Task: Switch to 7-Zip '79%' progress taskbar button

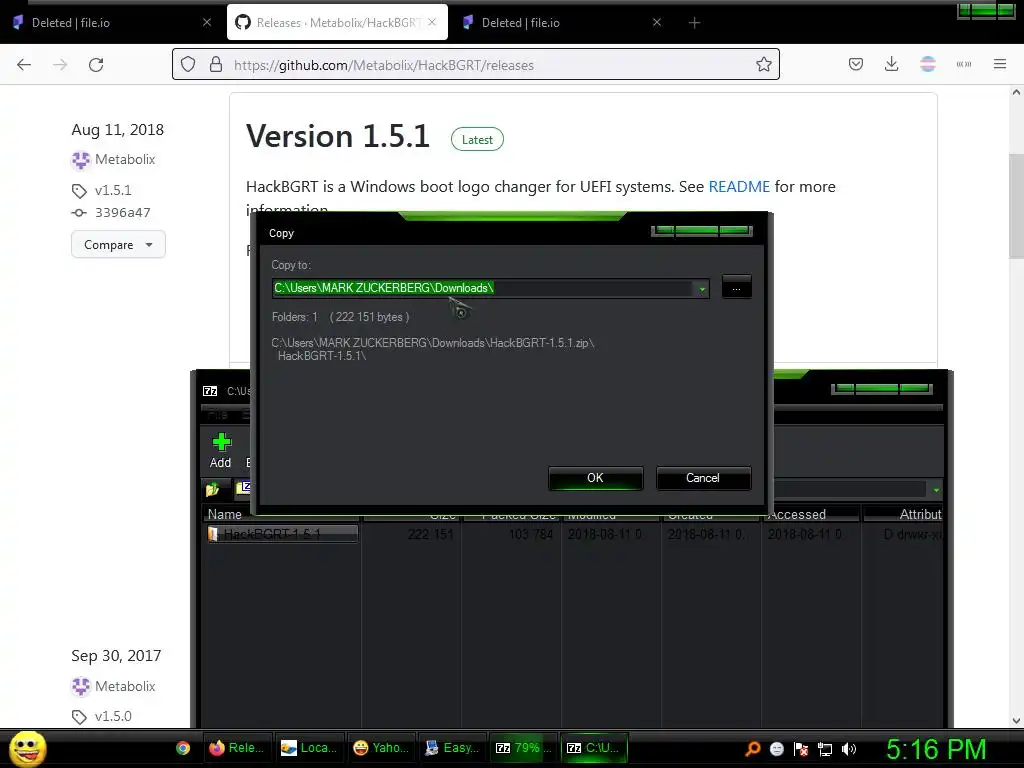Action: [x=523, y=748]
